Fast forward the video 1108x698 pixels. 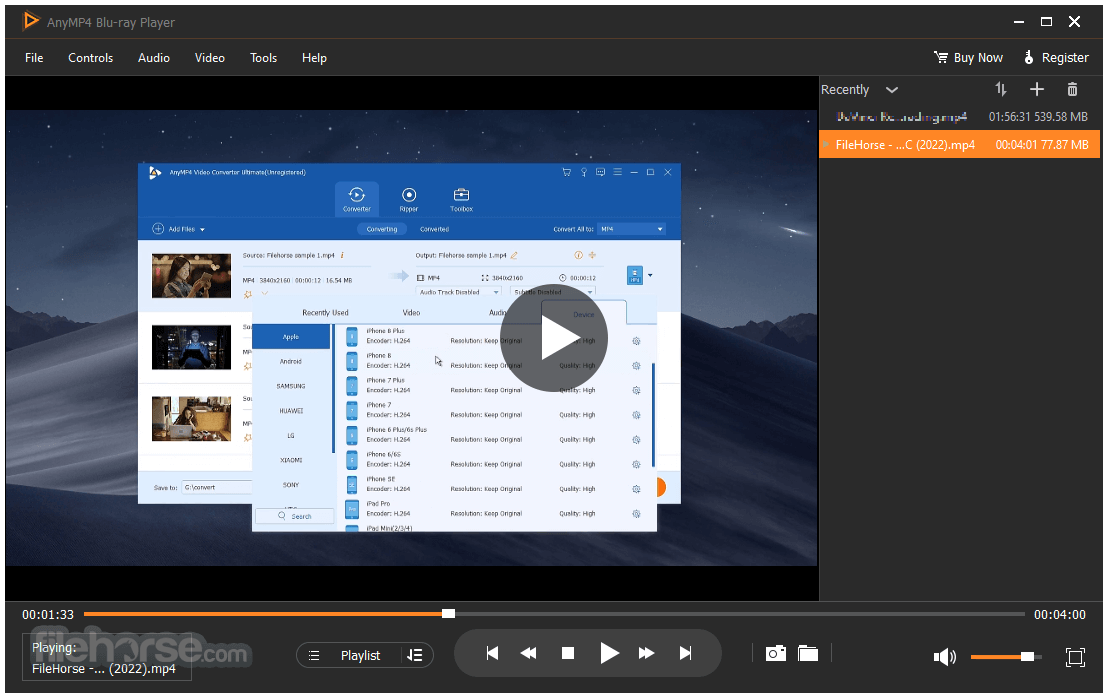click(x=646, y=653)
